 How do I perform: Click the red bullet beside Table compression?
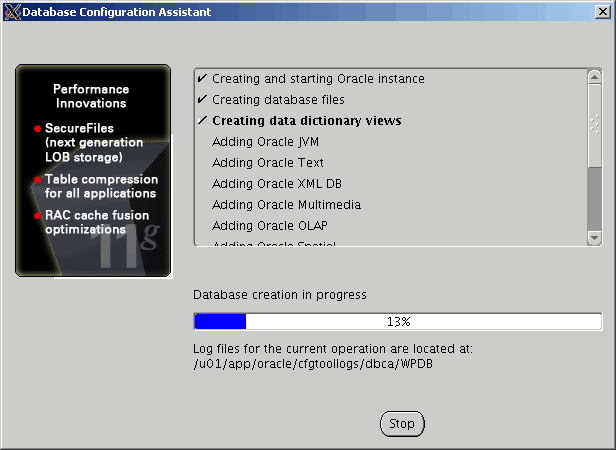[38, 180]
